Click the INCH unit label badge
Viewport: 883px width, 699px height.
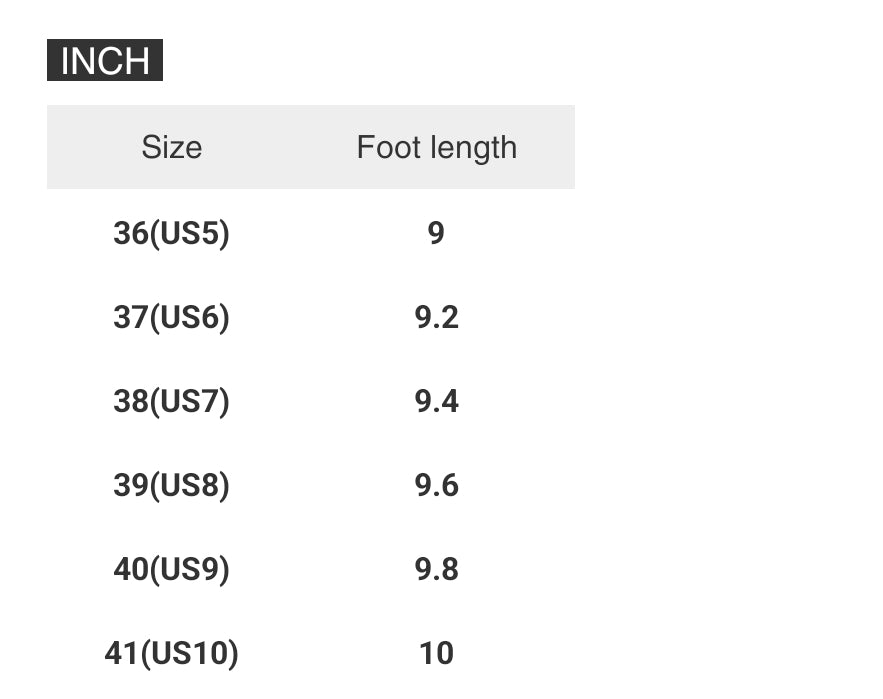pyautogui.click(x=104, y=60)
